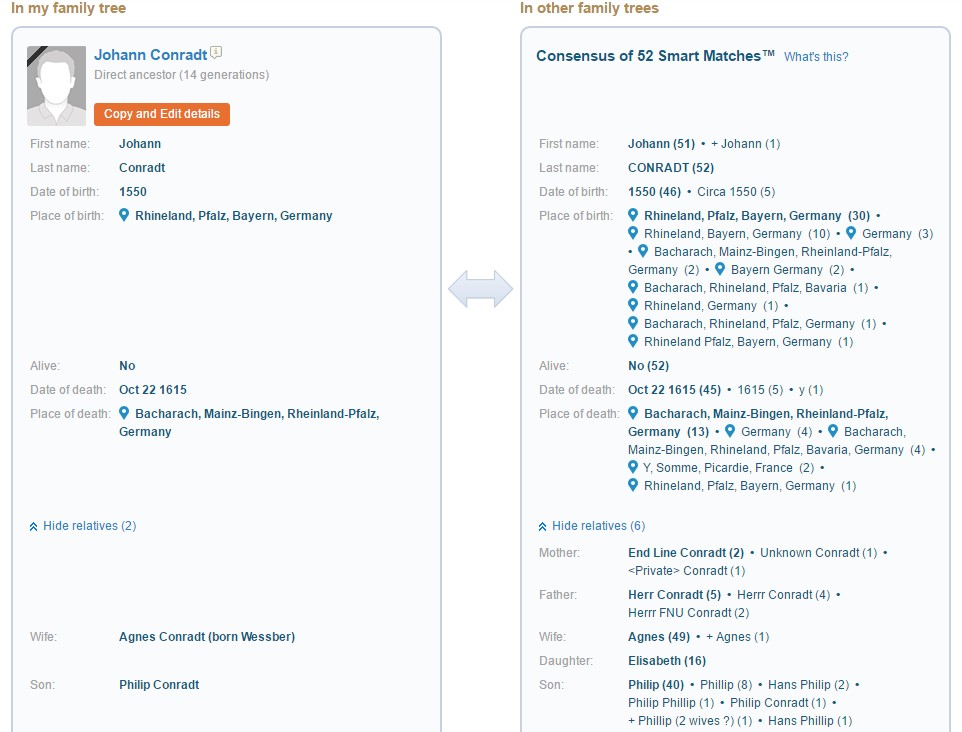The width and height of the screenshot is (962, 732).
Task: Click pin icon for Bacharach death place (13)
Action: coord(634,413)
